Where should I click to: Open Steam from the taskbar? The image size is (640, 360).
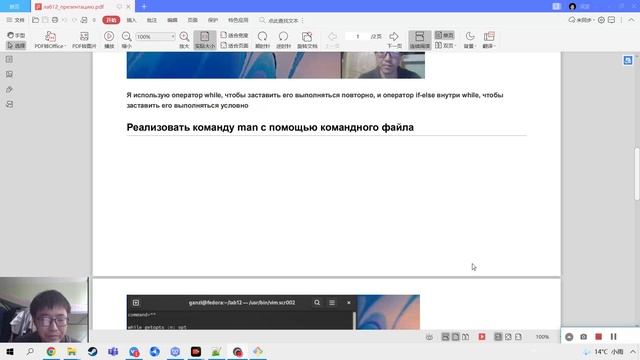pyautogui.click(x=93, y=351)
